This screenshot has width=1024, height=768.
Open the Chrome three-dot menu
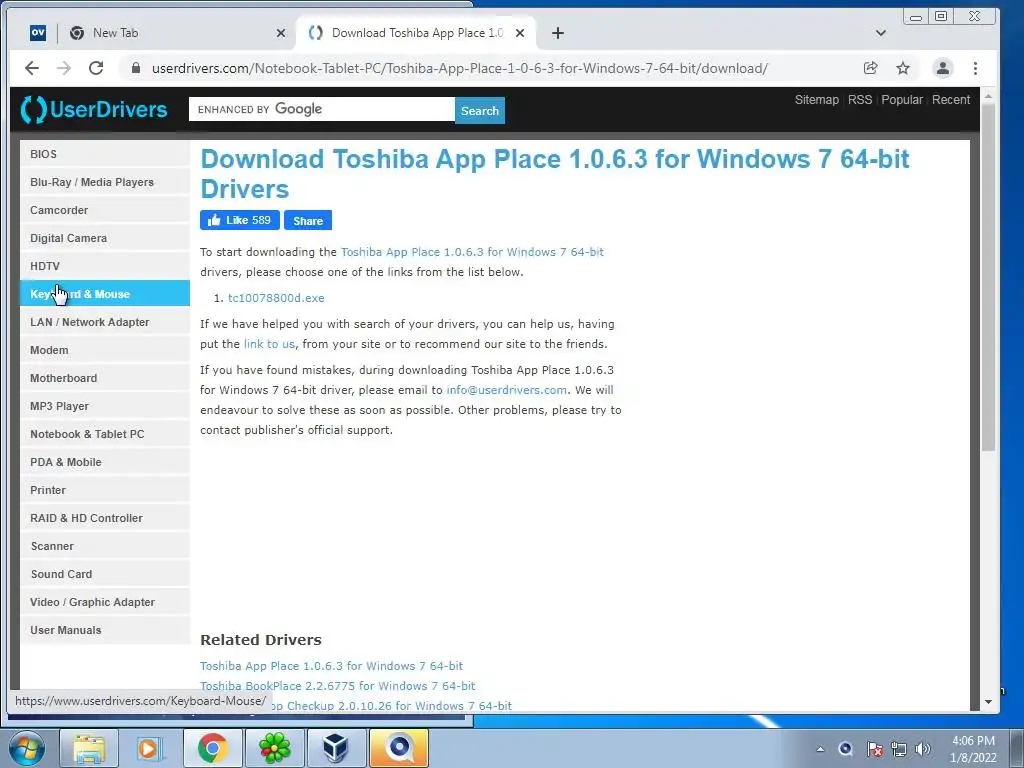coord(976,68)
